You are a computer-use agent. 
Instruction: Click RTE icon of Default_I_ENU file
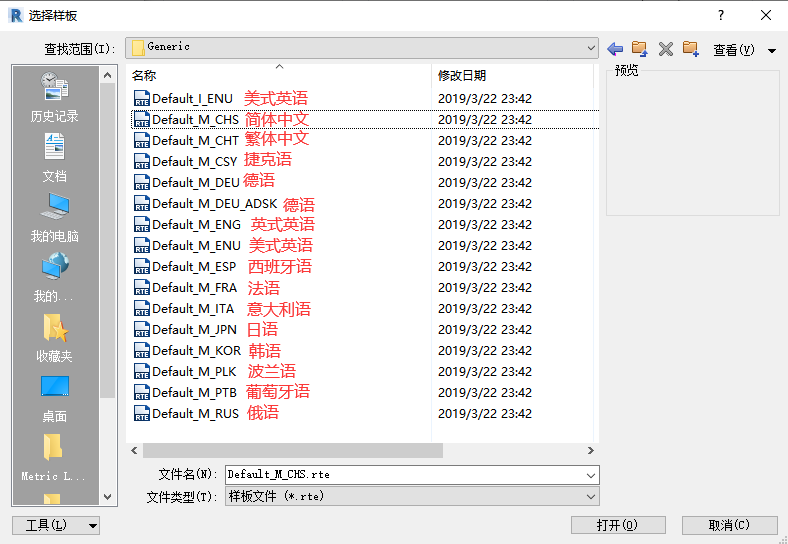pos(142,98)
